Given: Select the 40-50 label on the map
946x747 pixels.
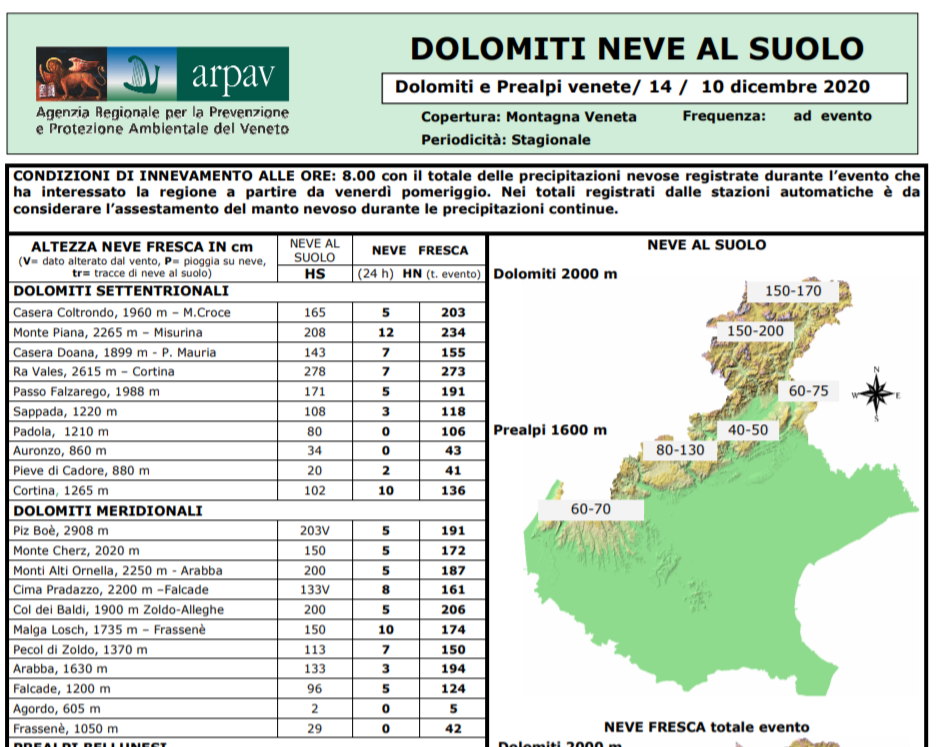Looking at the screenshot, I should coord(748,430).
